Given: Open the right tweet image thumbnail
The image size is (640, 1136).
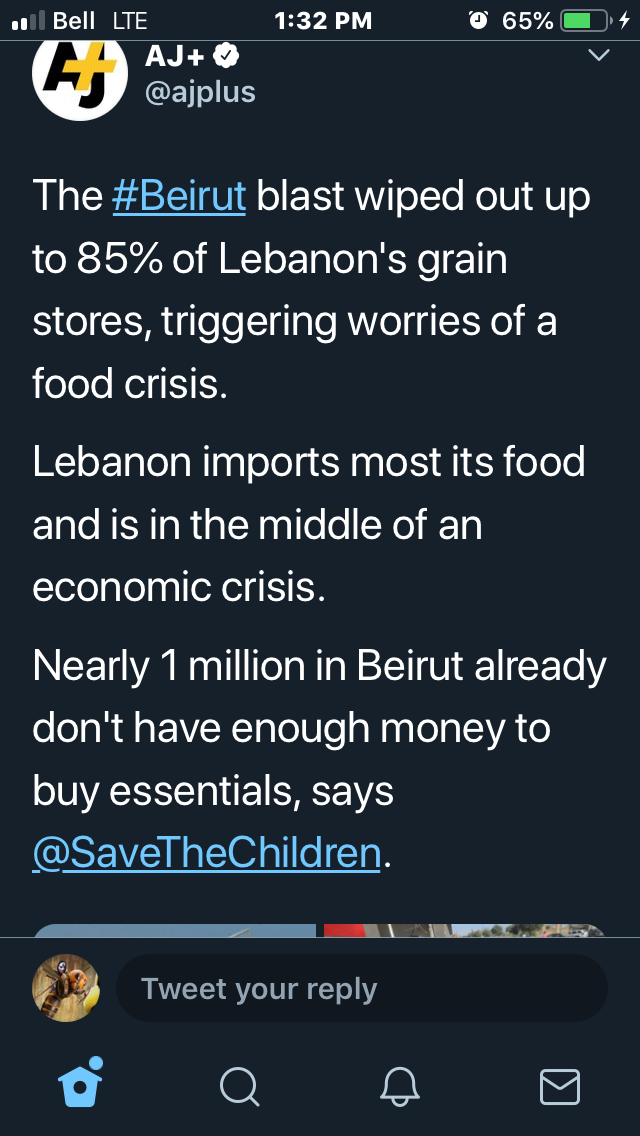Looking at the screenshot, I should pos(464,930).
